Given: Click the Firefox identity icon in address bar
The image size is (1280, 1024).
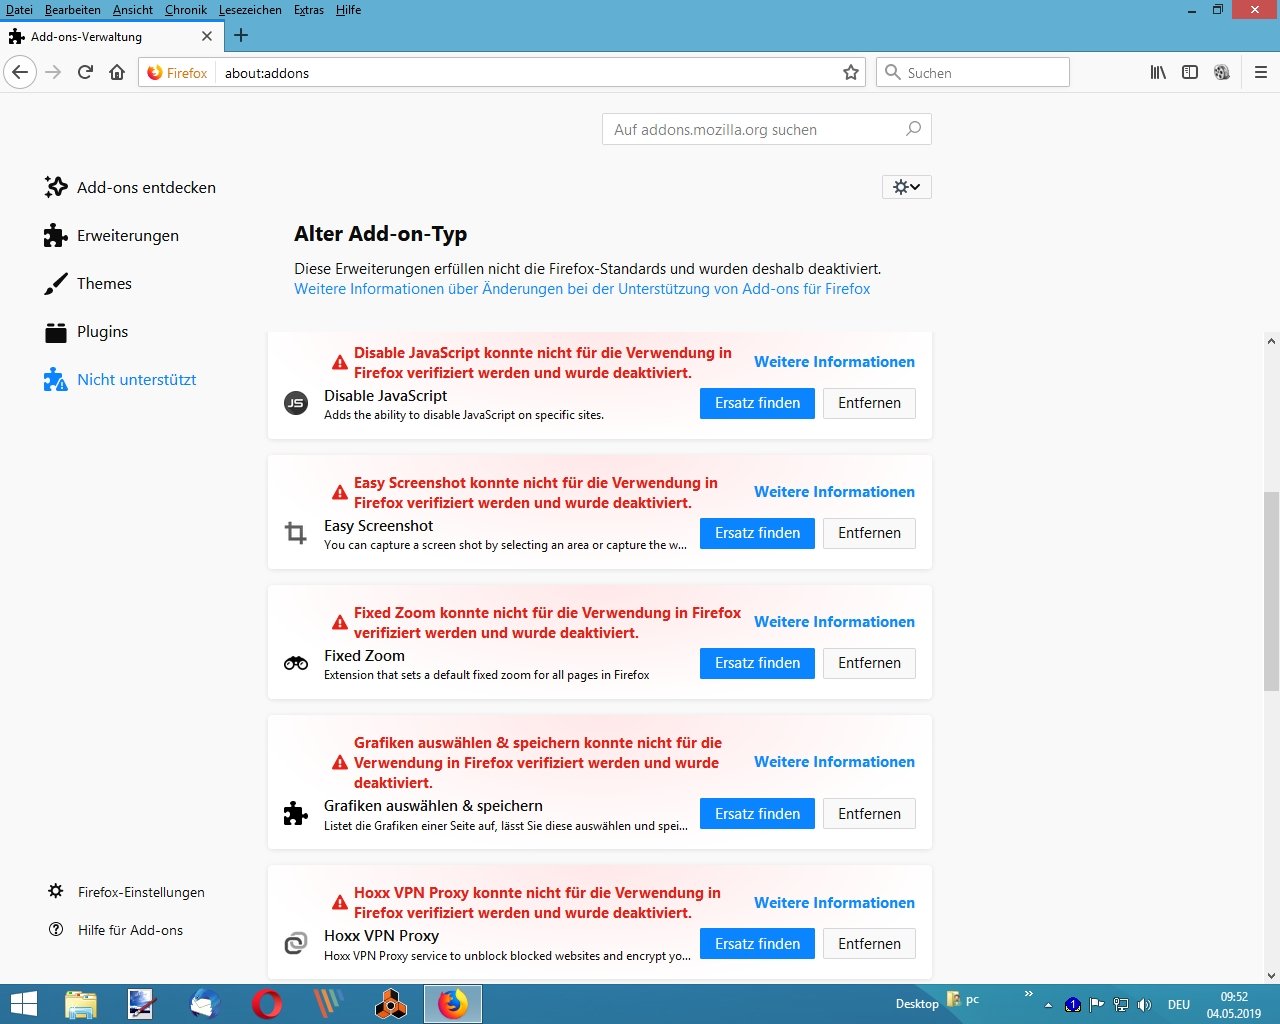Looking at the screenshot, I should [177, 72].
